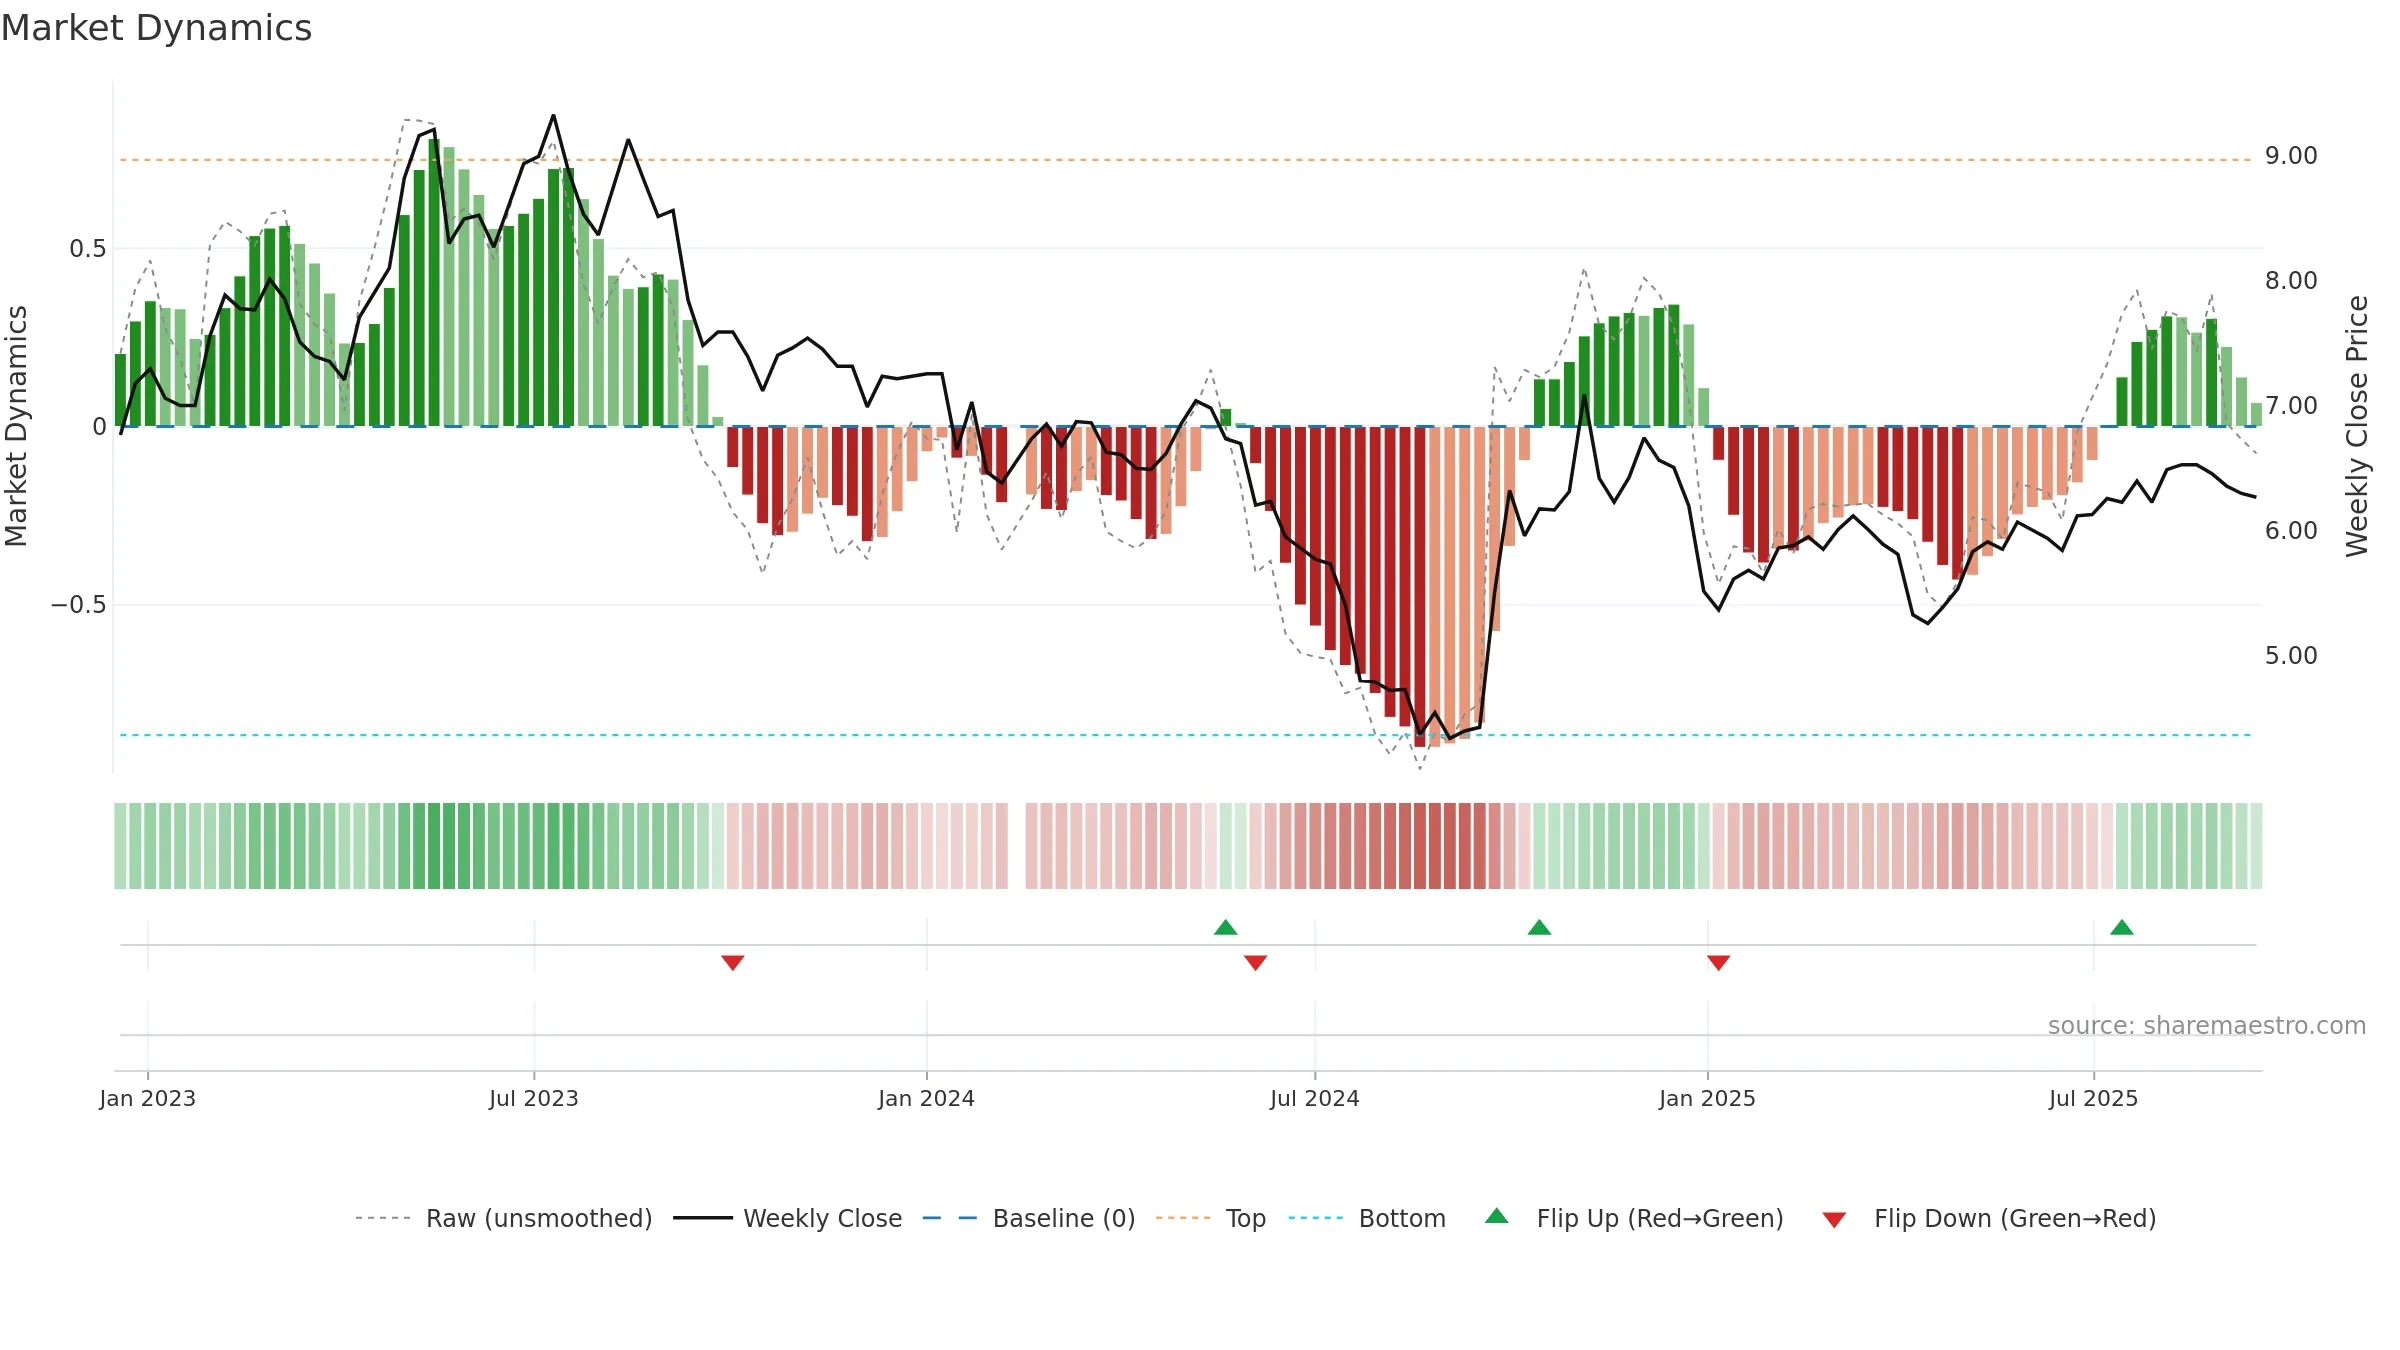Click the green Flip Up legend triangle
The image size is (2400, 1350).
[x=1497, y=1216]
